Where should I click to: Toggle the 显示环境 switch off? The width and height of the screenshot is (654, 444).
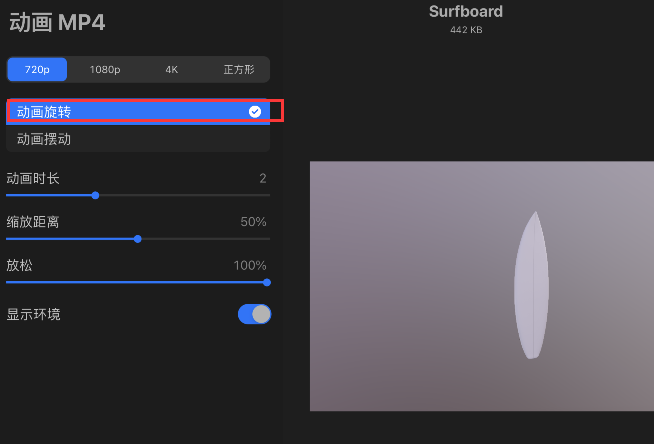coord(254,314)
